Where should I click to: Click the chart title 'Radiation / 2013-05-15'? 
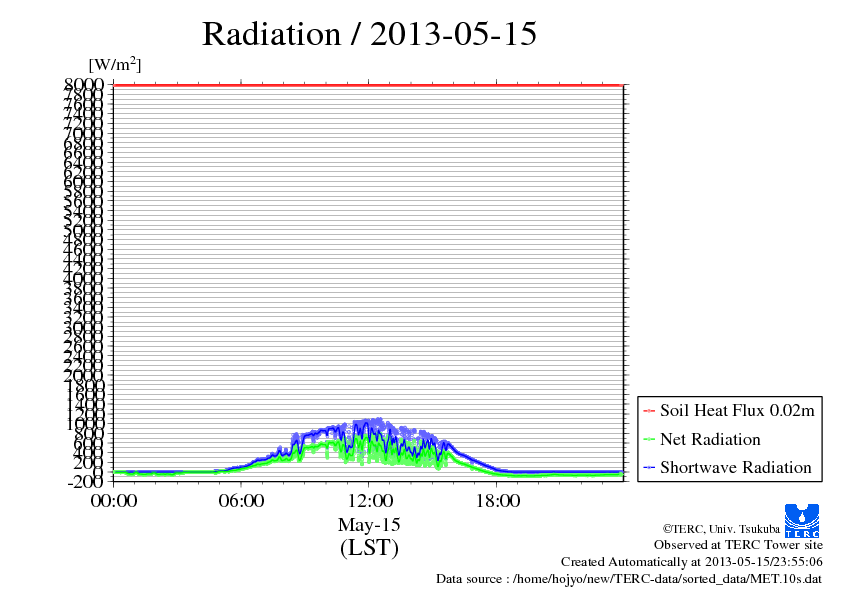[x=369, y=34]
